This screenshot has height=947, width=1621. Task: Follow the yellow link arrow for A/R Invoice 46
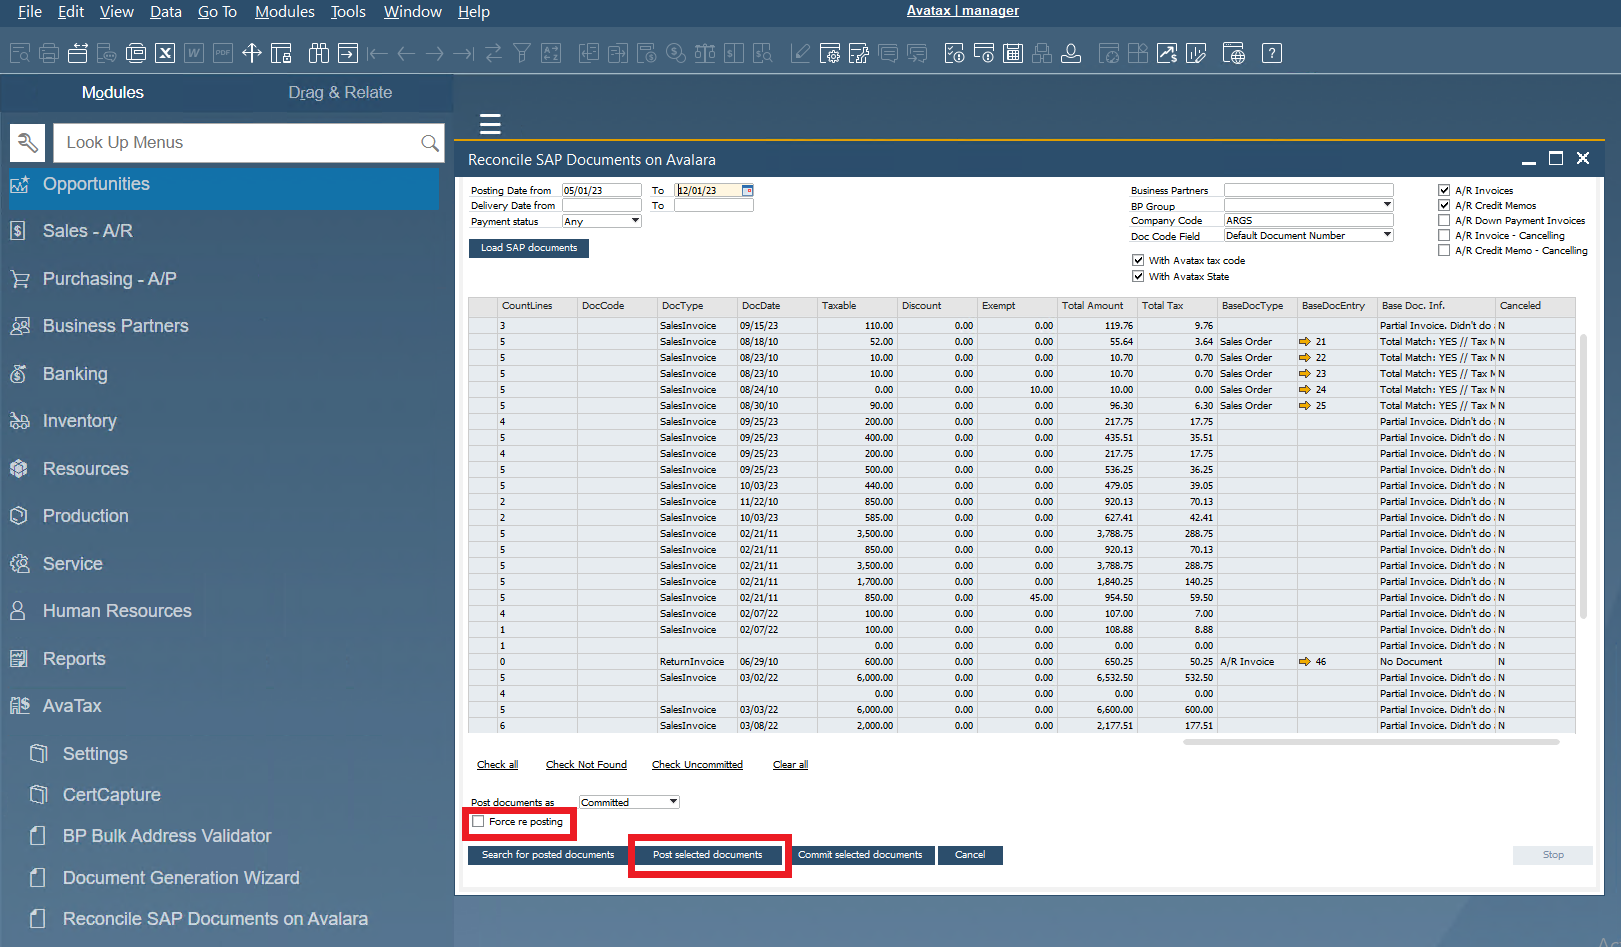1307,661
